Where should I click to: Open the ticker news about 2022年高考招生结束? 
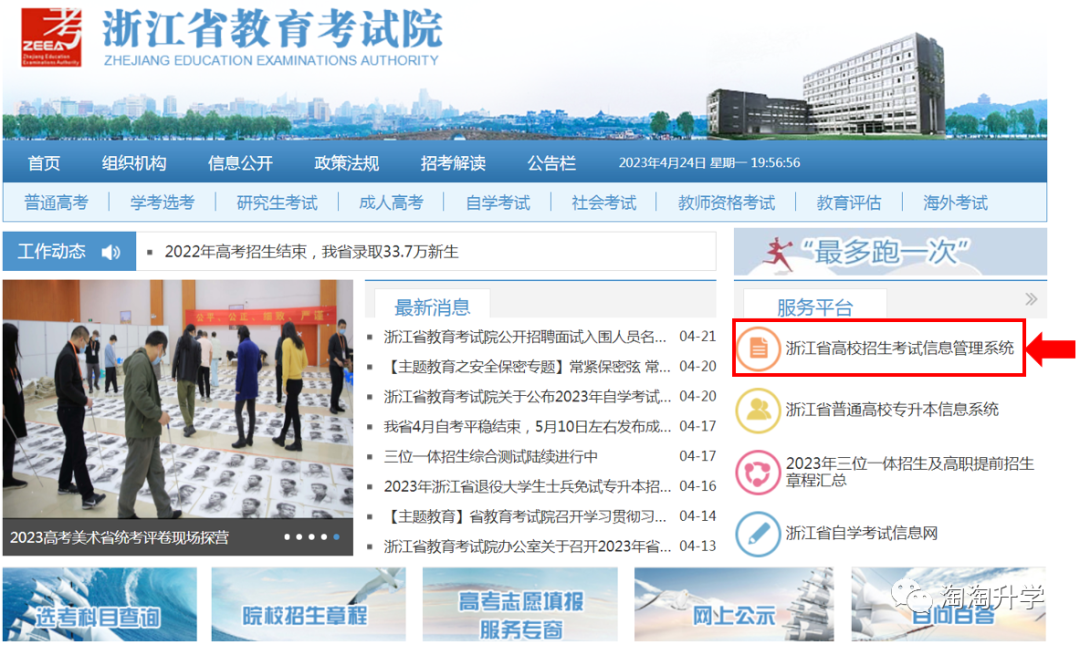click(311, 252)
